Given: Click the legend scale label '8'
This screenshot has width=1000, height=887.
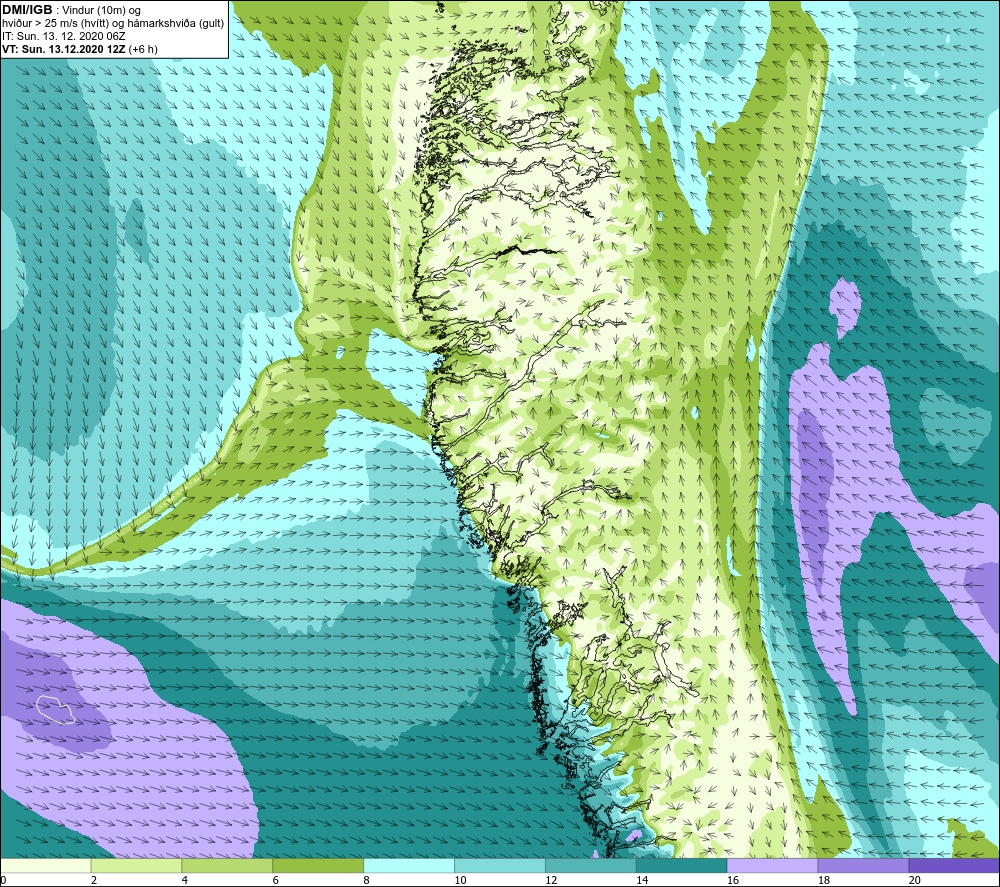Looking at the screenshot, I should coord(367,880).
